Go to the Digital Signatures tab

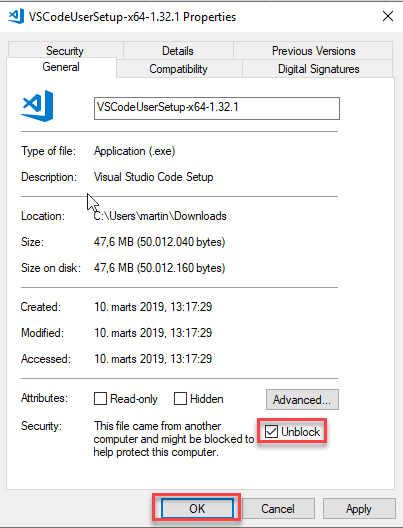point(318,69)
